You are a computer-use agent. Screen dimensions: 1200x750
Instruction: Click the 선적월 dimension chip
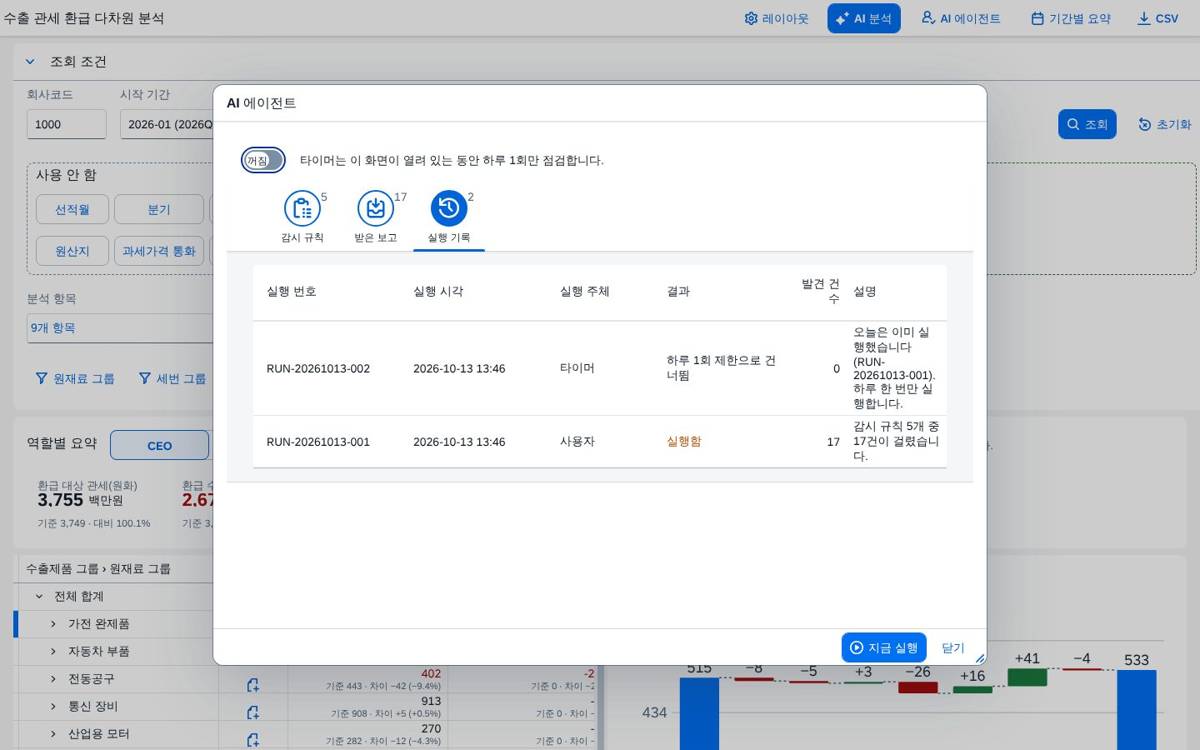tap(72, 210)
